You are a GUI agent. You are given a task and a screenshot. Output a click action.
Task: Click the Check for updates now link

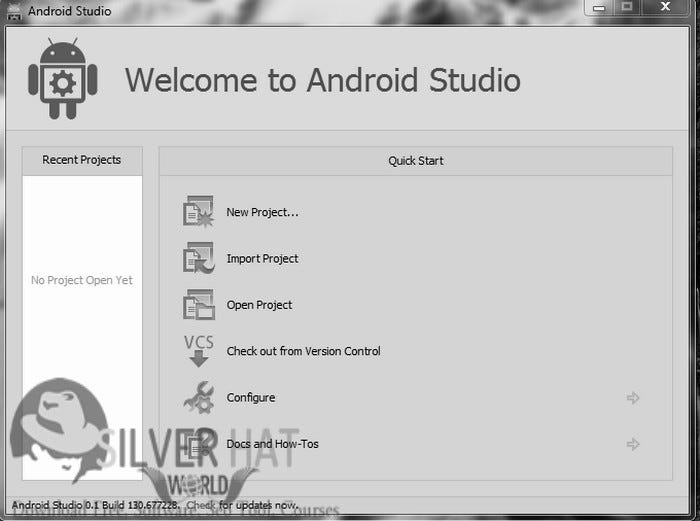242,505
